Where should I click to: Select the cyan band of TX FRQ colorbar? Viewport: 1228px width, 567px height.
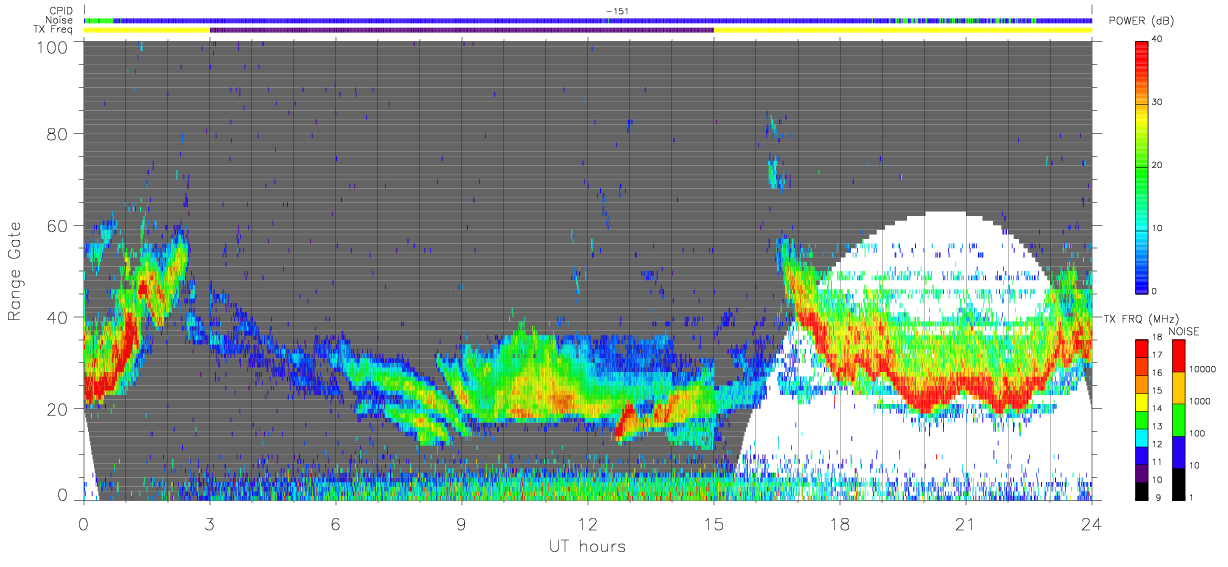pos(1143,436)
